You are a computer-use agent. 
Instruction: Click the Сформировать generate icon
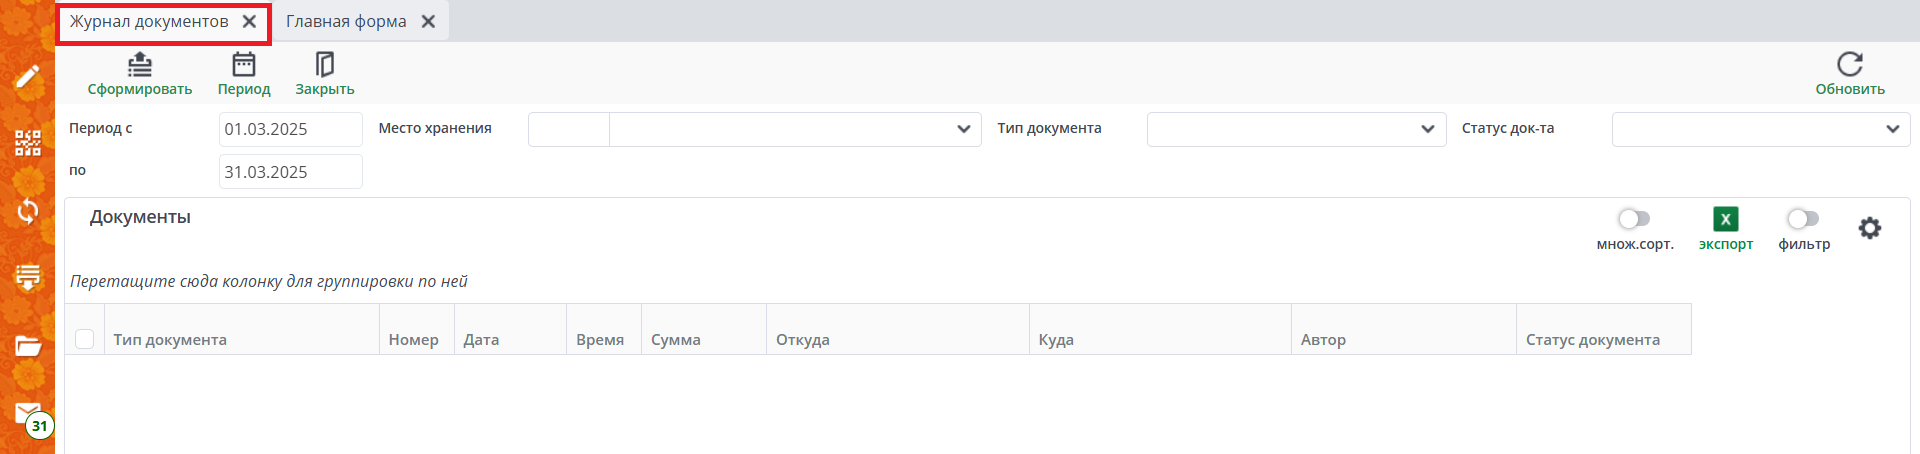pos(140,65)
